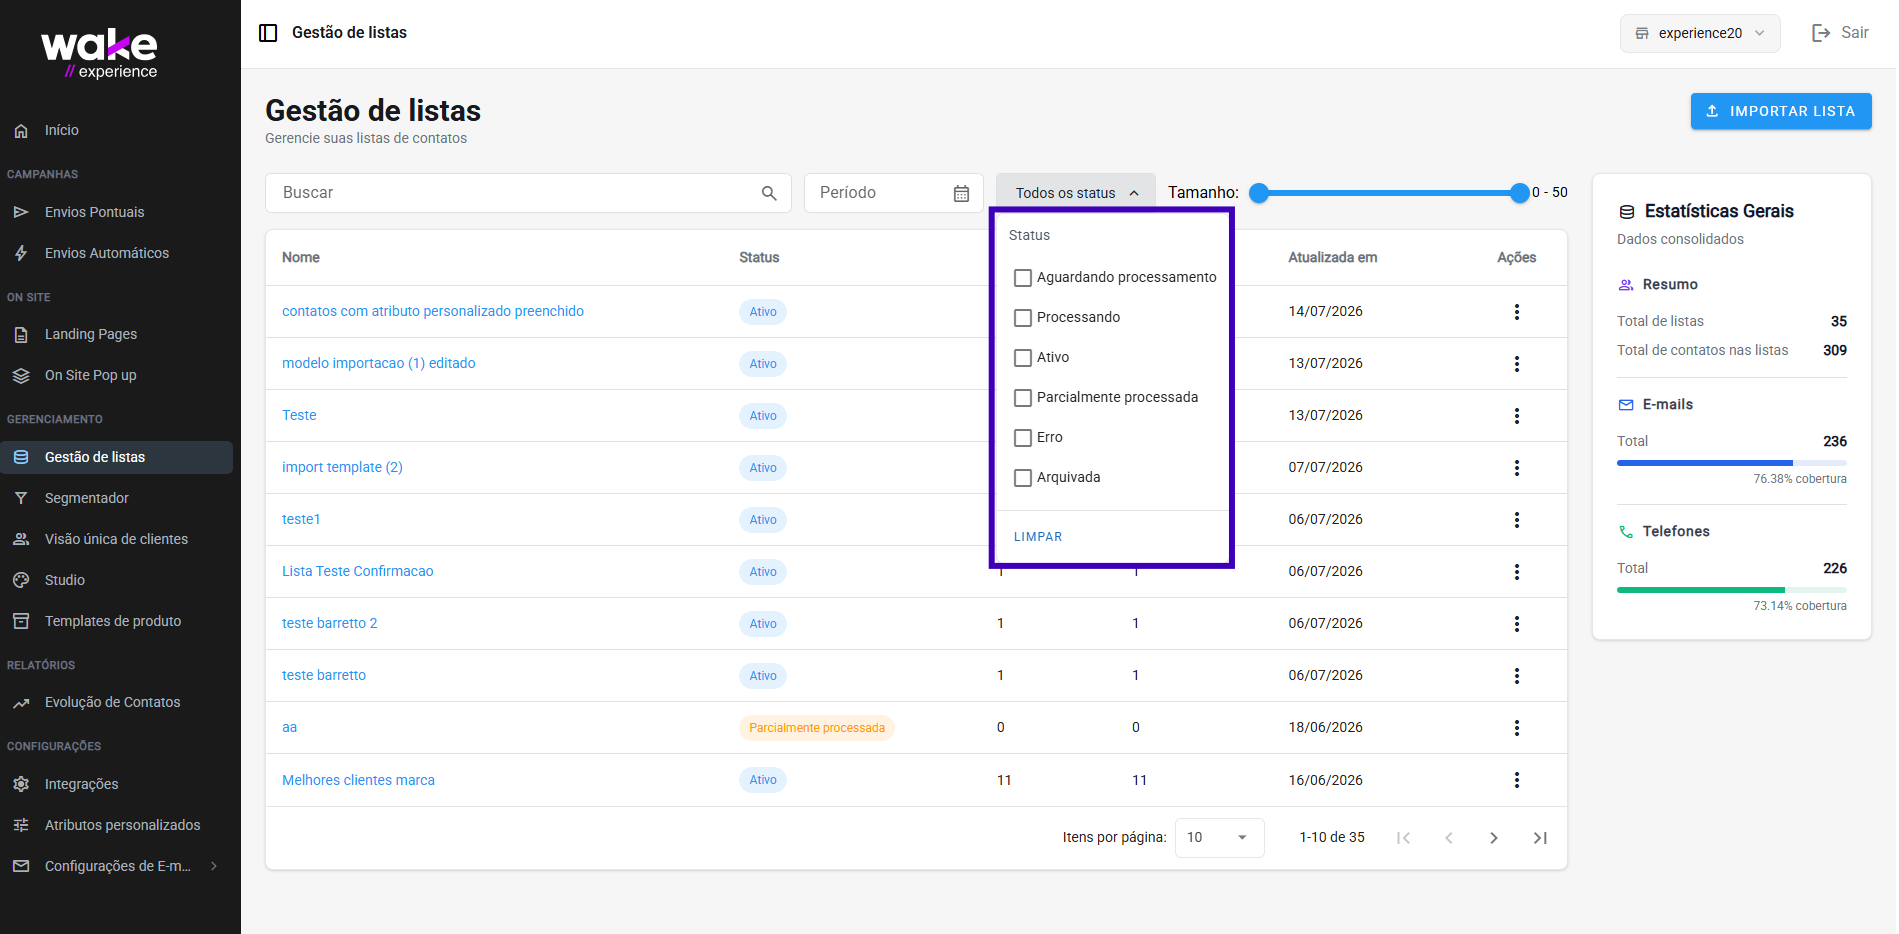Open the Teste list link

pos(299,415)
